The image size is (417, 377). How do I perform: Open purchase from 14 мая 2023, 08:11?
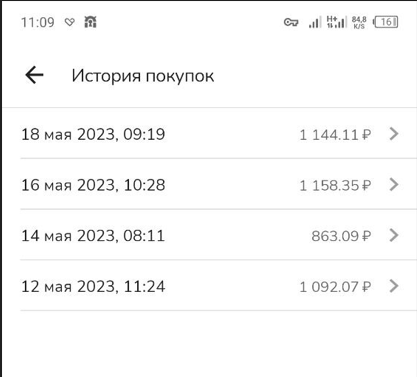(210, 235)
